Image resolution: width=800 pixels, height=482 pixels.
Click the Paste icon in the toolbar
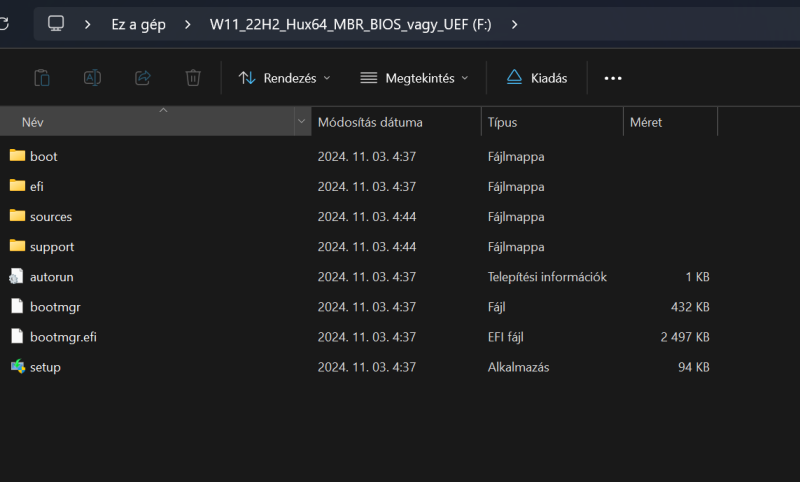click(x=42, y=78)
